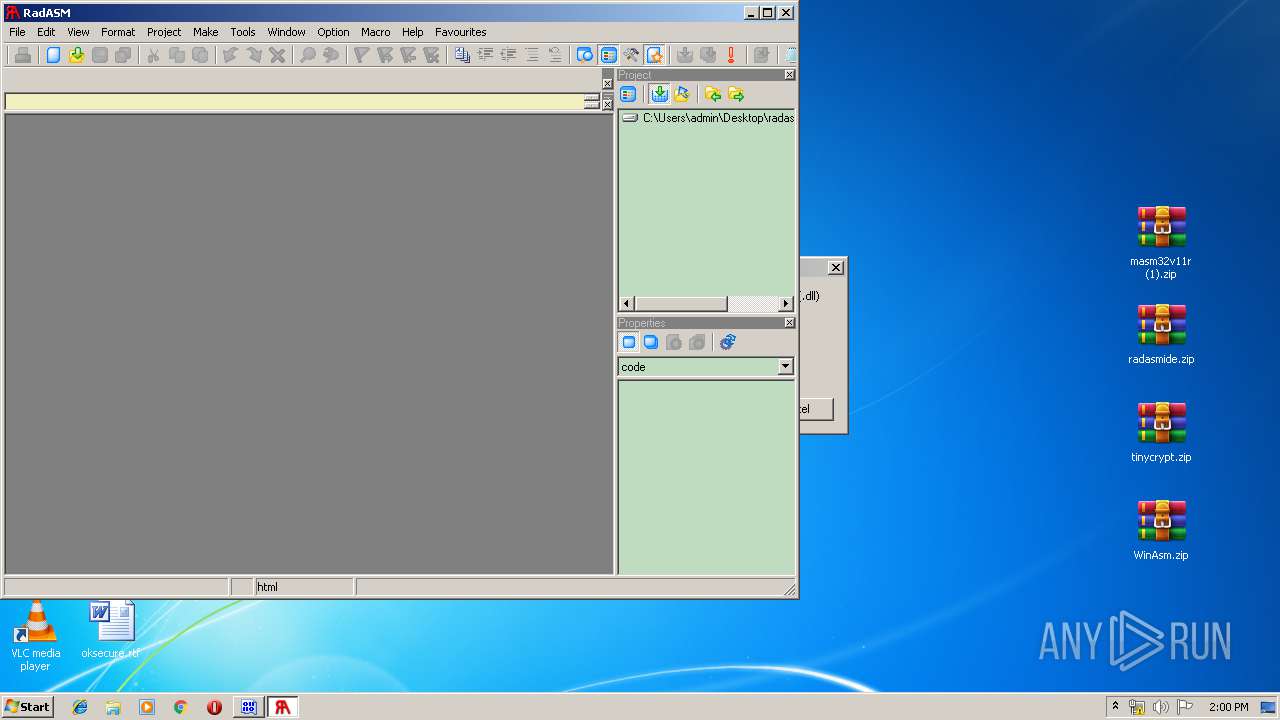Click the volume speaker tray icon

point(1161,707)
